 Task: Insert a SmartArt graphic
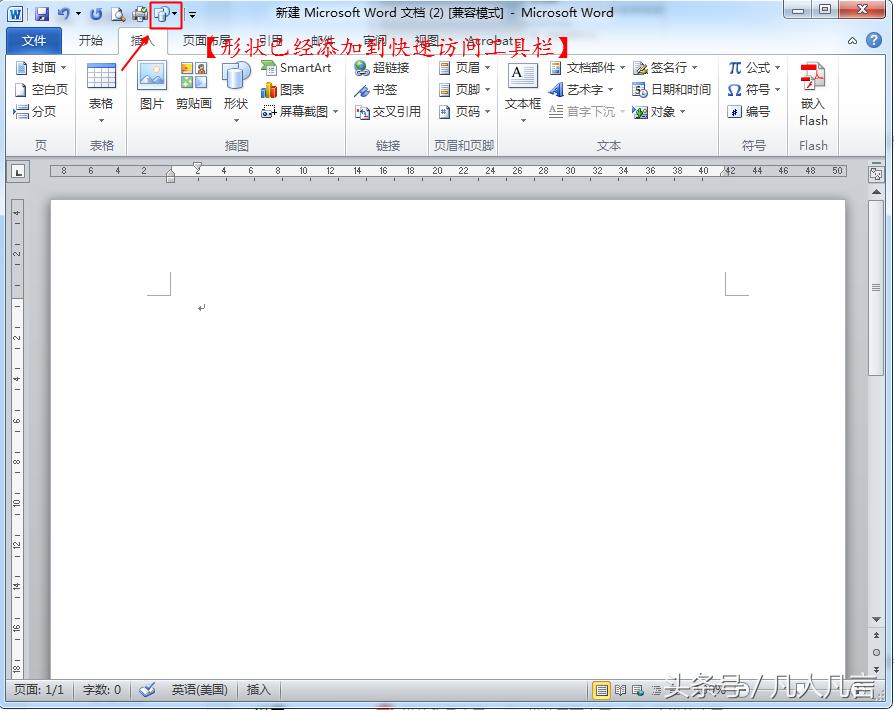click(x=296, y=68)
